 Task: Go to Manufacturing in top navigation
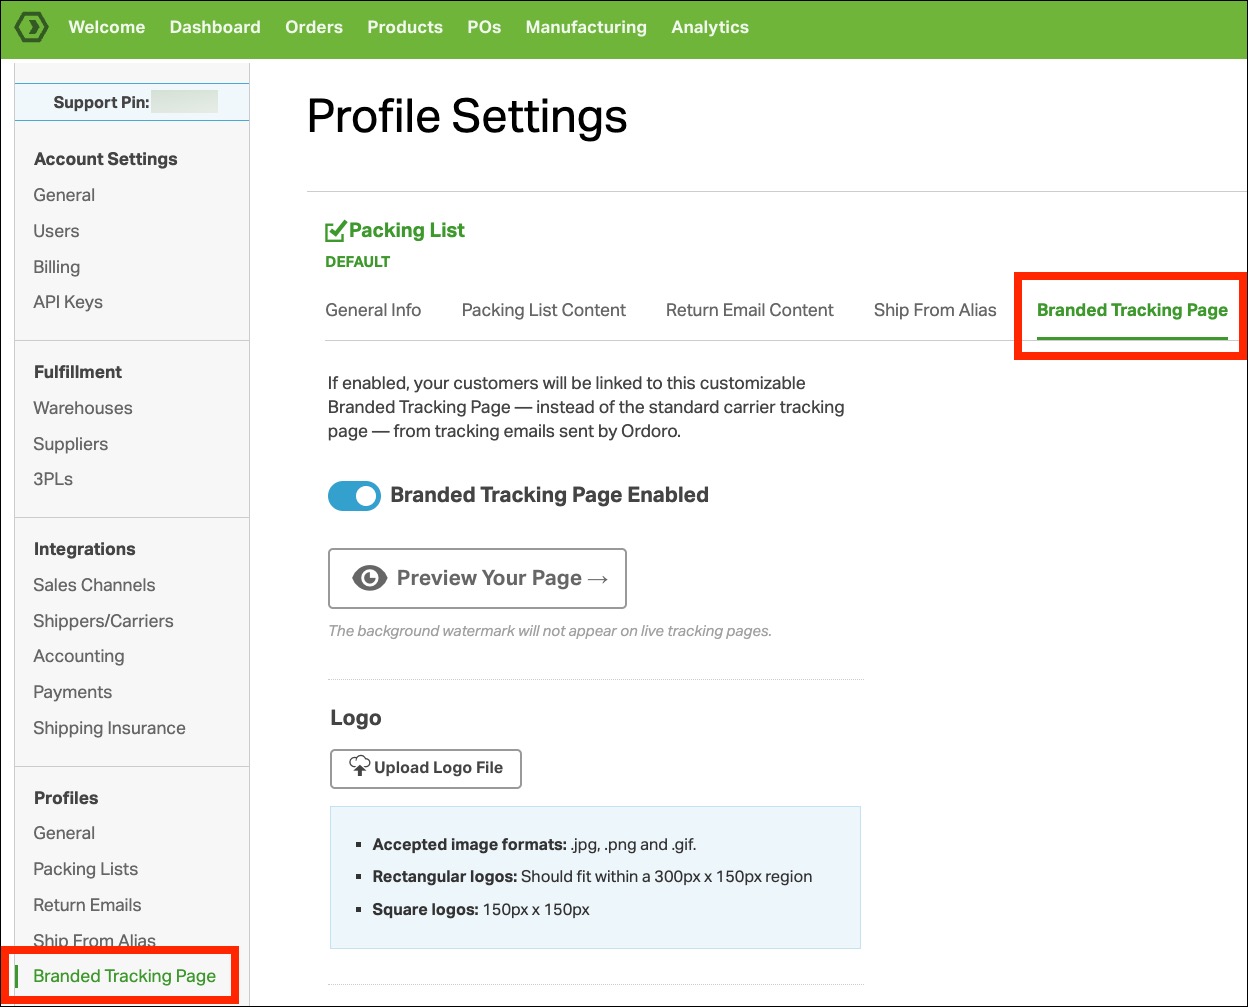point(585,27)
